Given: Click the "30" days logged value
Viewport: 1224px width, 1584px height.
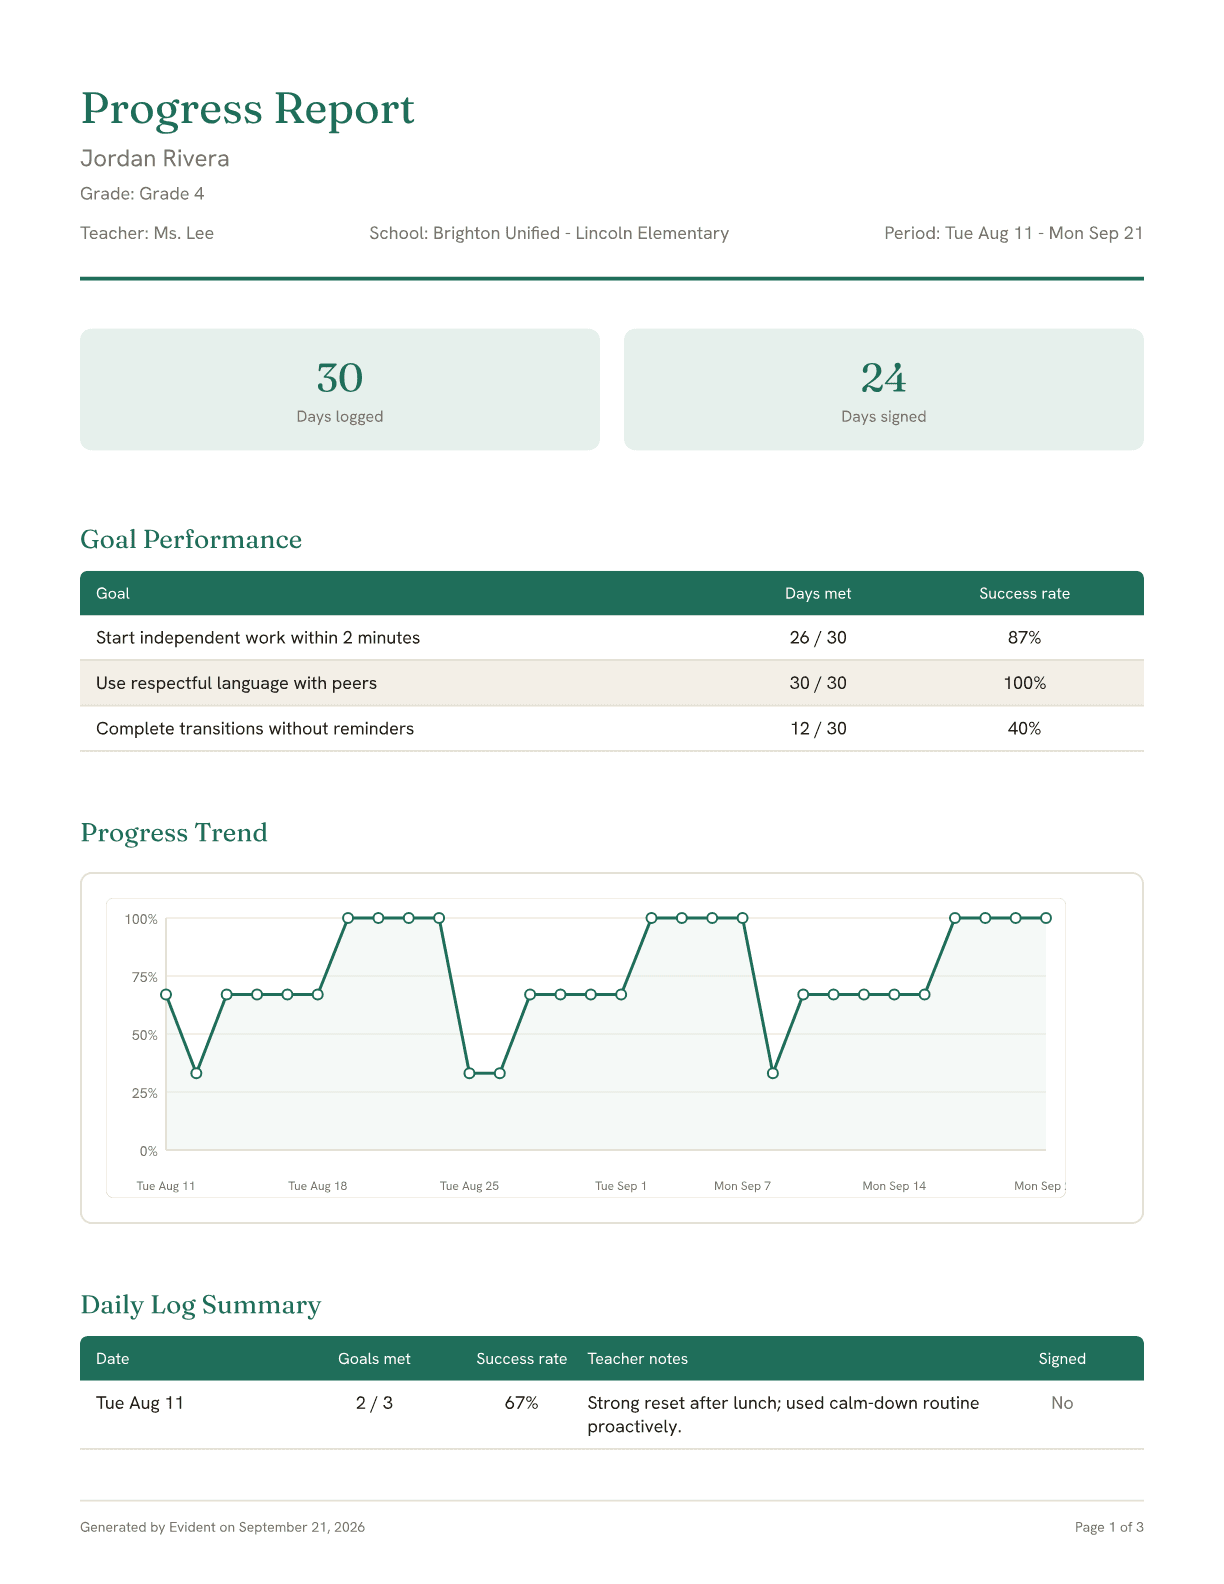Looking at the screenshot, I should (x=340, y=378).
